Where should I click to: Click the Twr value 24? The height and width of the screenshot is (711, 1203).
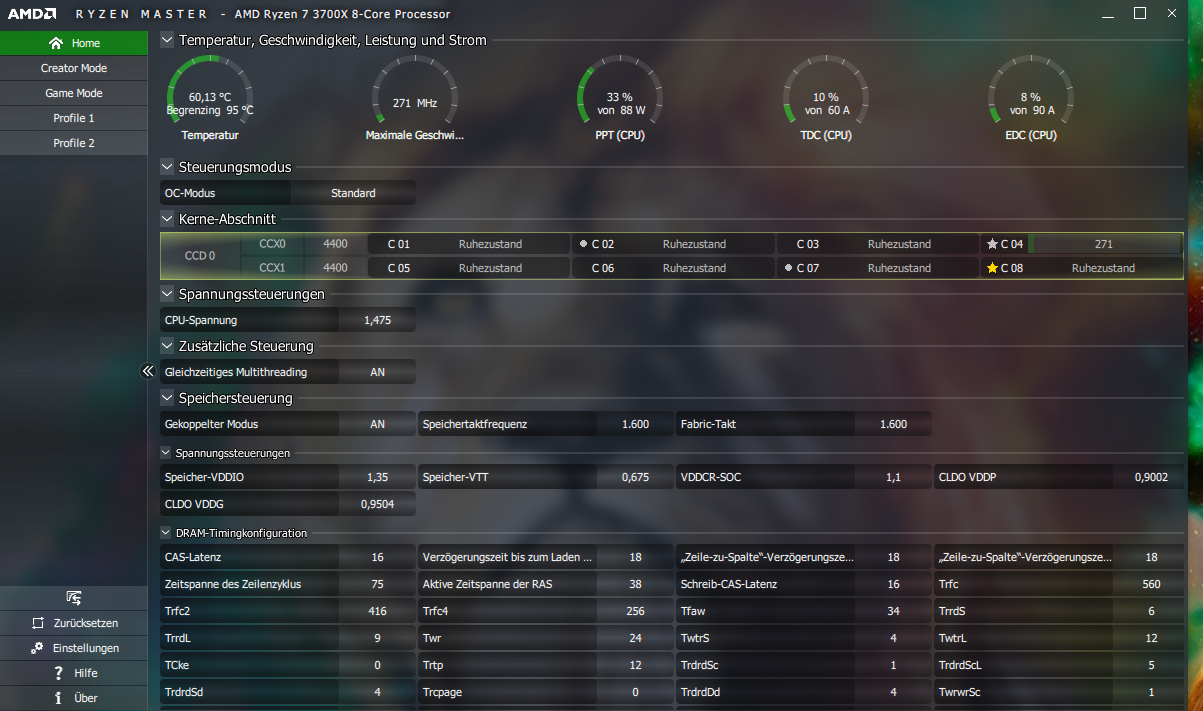point(635,638)
